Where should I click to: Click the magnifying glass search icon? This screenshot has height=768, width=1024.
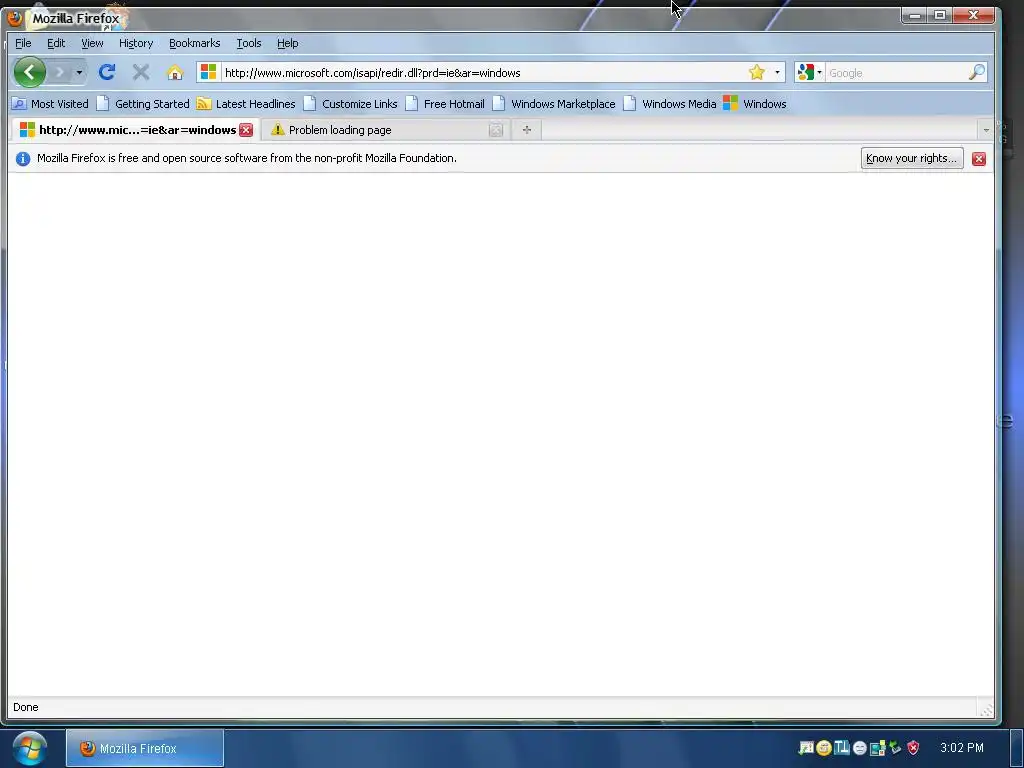coord(976,72)
